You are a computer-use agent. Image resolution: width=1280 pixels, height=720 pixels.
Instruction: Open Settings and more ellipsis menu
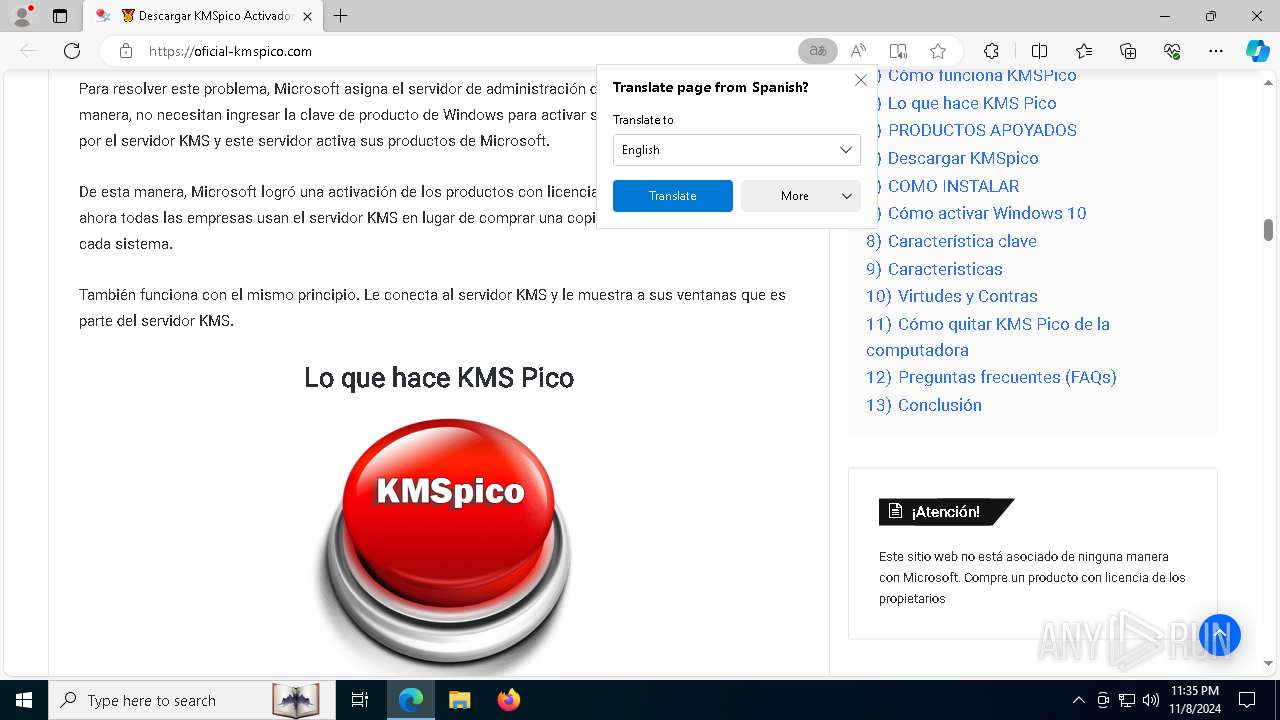tap(1216, 51)
